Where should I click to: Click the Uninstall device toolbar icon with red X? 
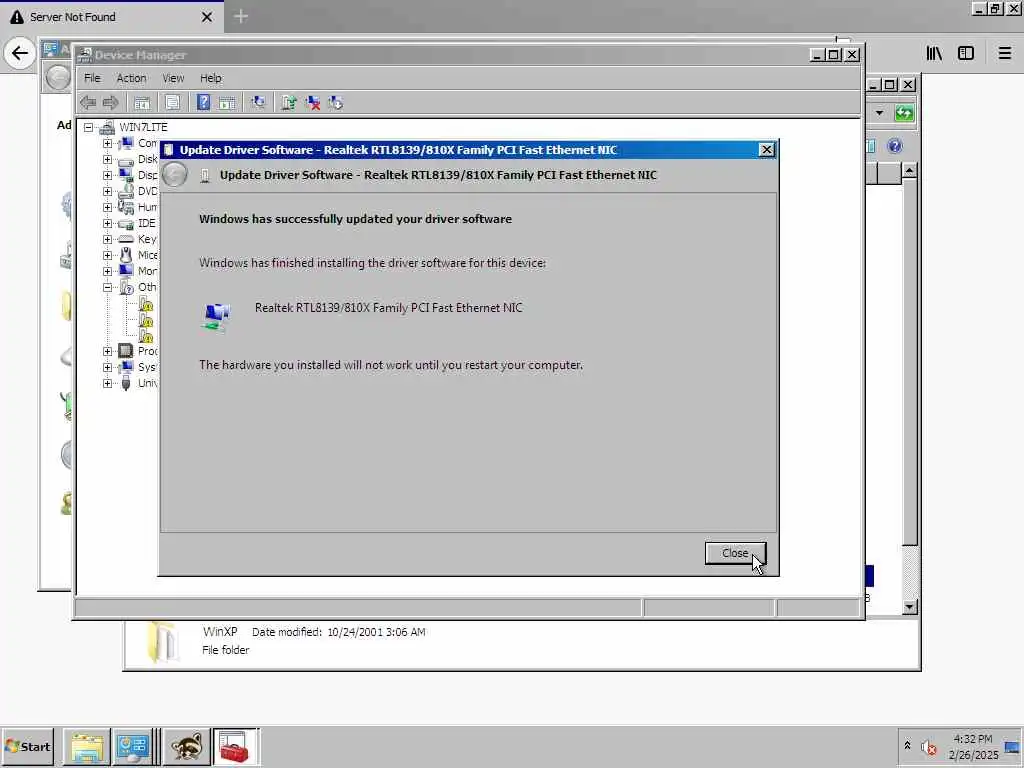(313, 103)
